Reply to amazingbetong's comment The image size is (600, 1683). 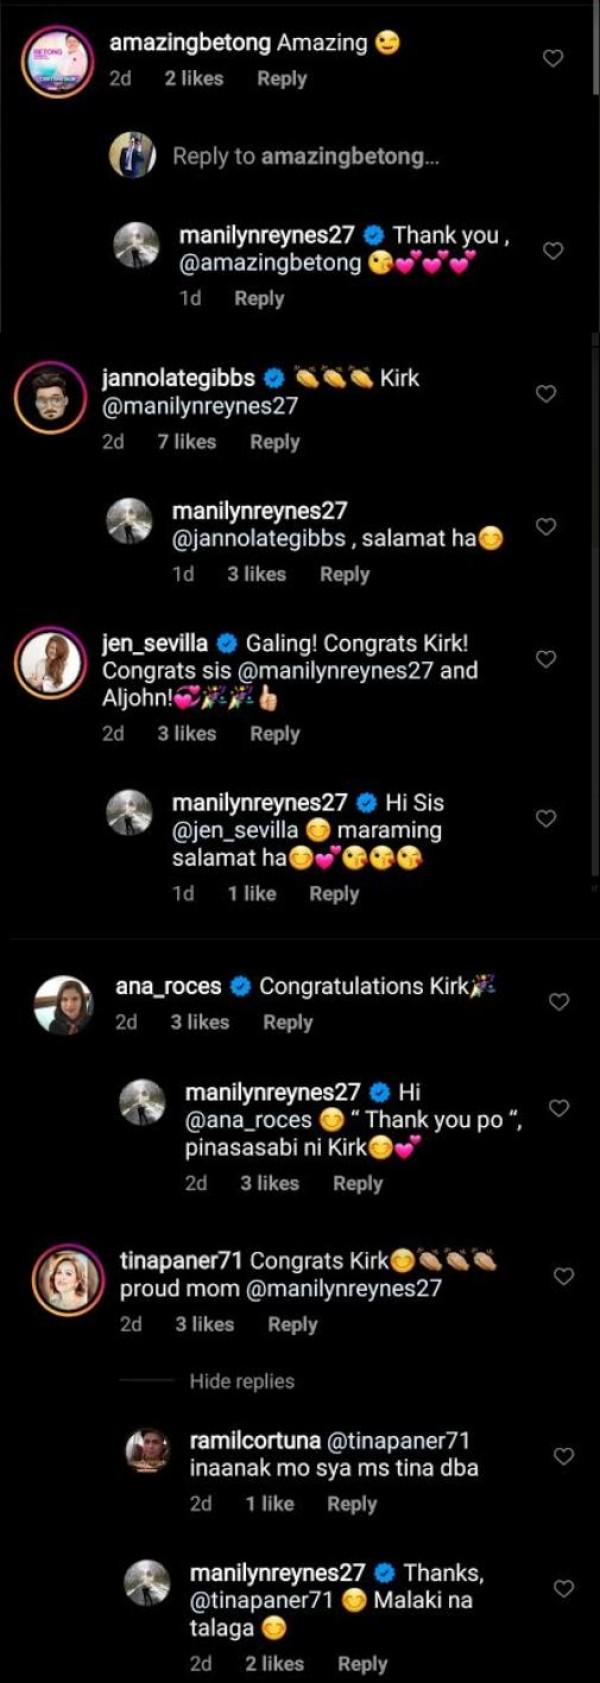click(281, 79)
